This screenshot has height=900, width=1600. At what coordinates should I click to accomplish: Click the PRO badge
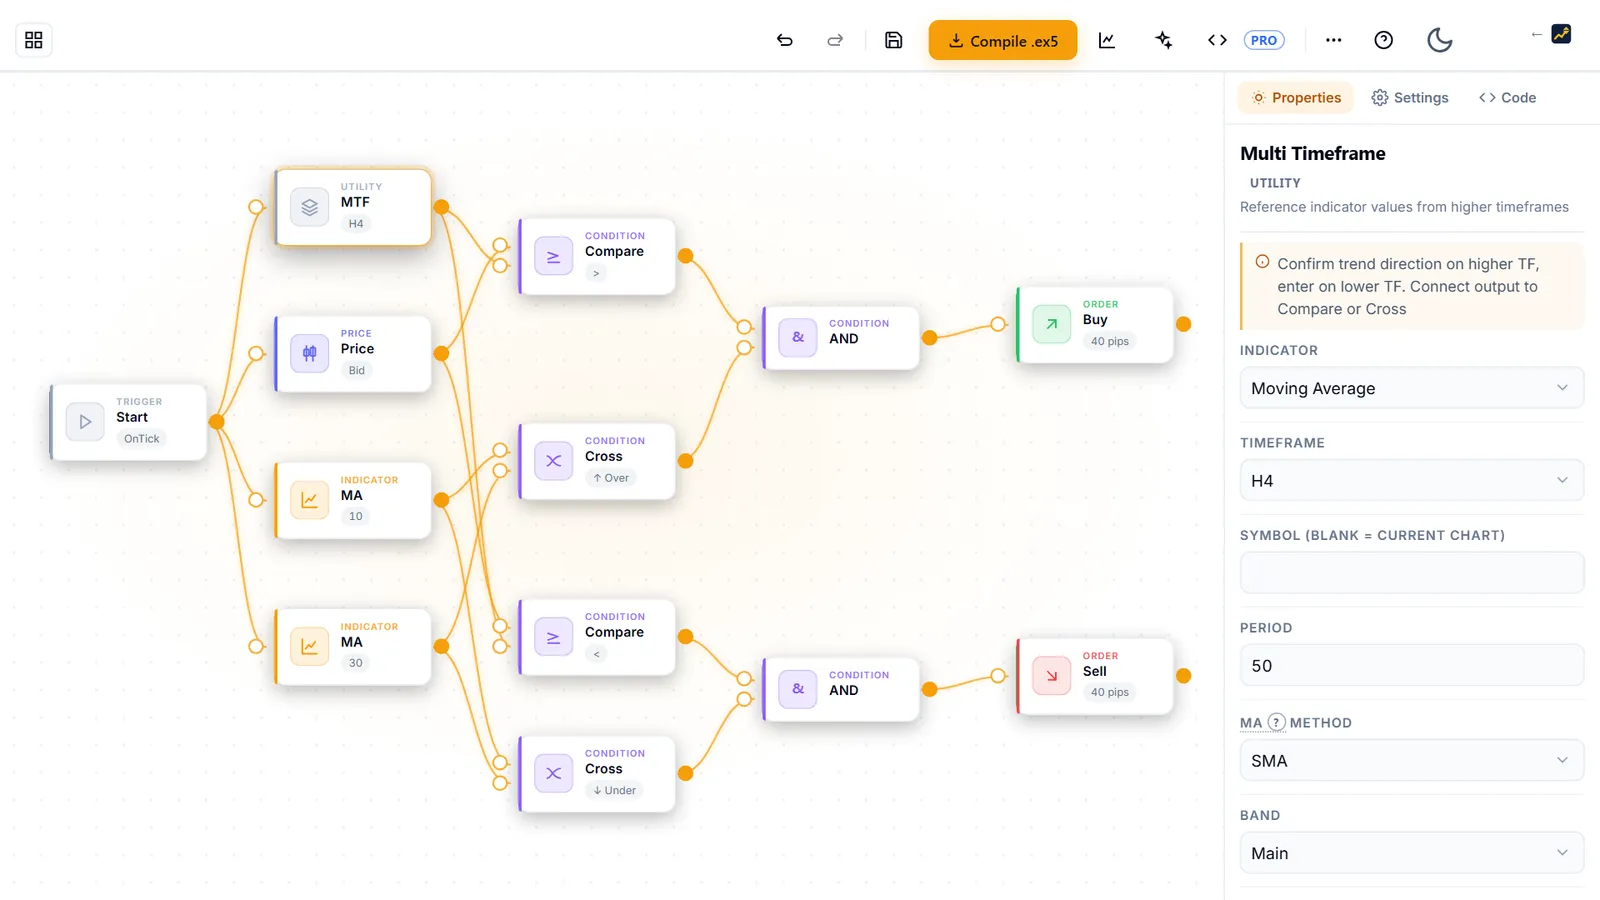pyautogui.click(x=1264, y=40)
